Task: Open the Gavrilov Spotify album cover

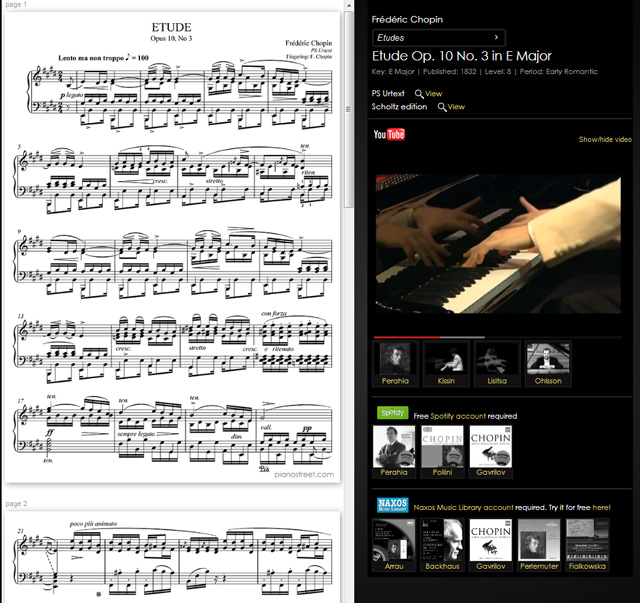Action: (491, 446)
